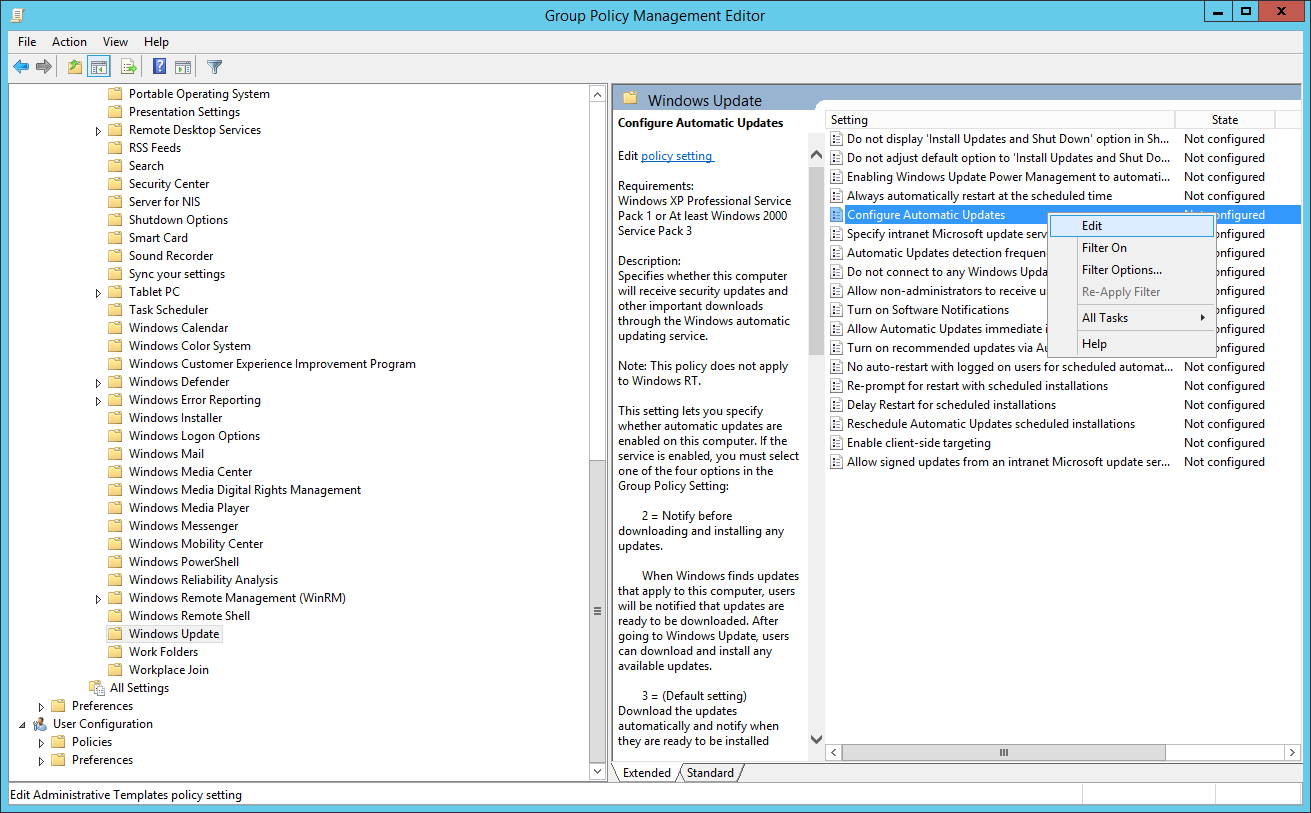Click the app icon in title bar
The image size is (1311, 813).
click(17, 14)
